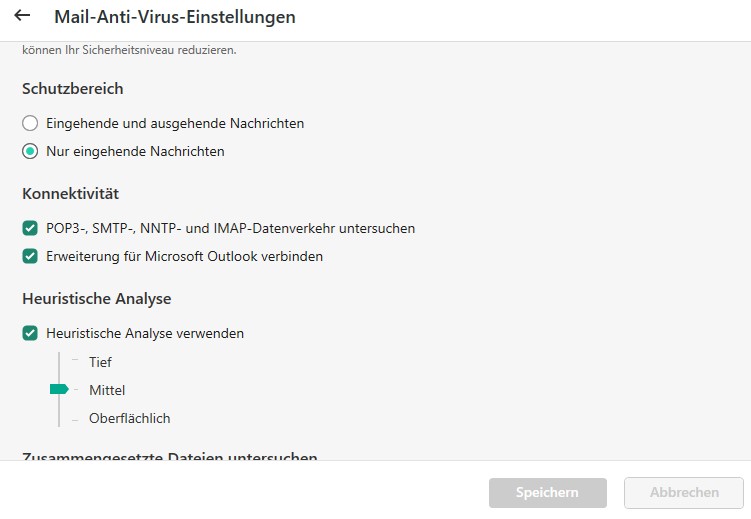Go back using the arrow icon
This screenshot has height=519, width=751.
(22, 16)
